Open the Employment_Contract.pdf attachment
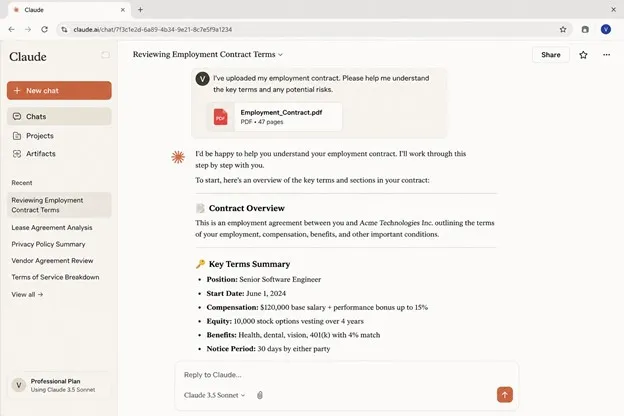 pyautogui.click(x=274, y=117)
